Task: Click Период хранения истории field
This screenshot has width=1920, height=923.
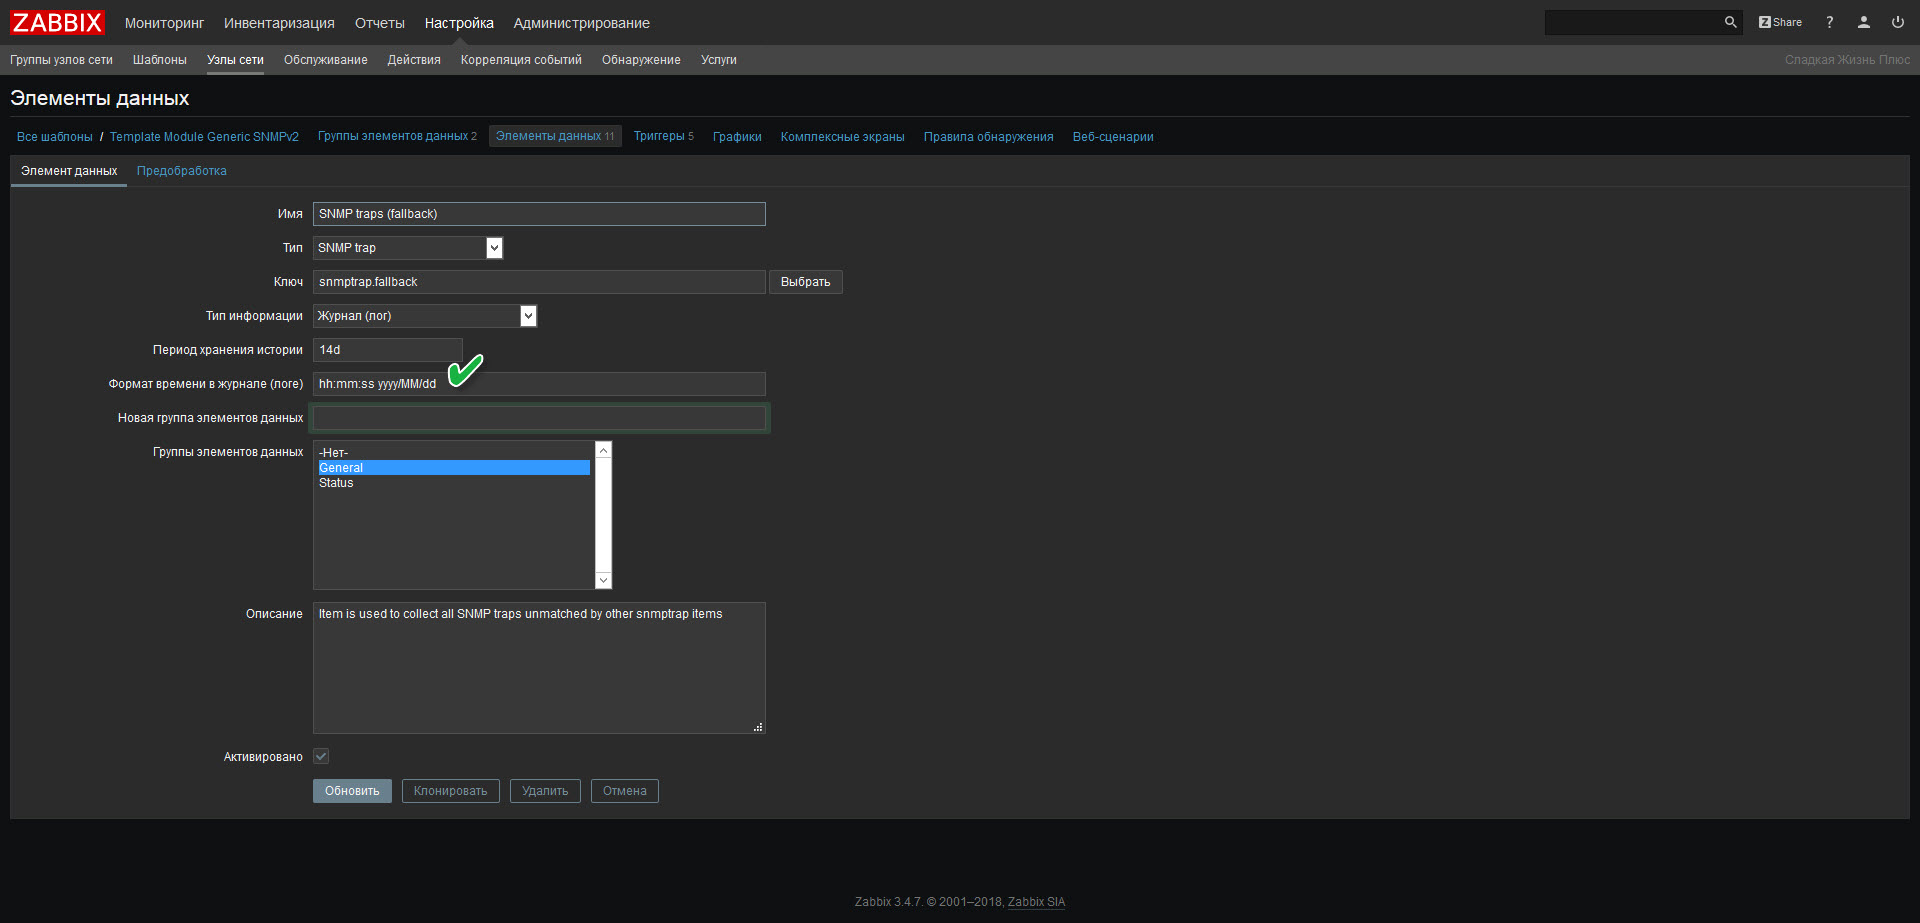Action: [388, 350]
